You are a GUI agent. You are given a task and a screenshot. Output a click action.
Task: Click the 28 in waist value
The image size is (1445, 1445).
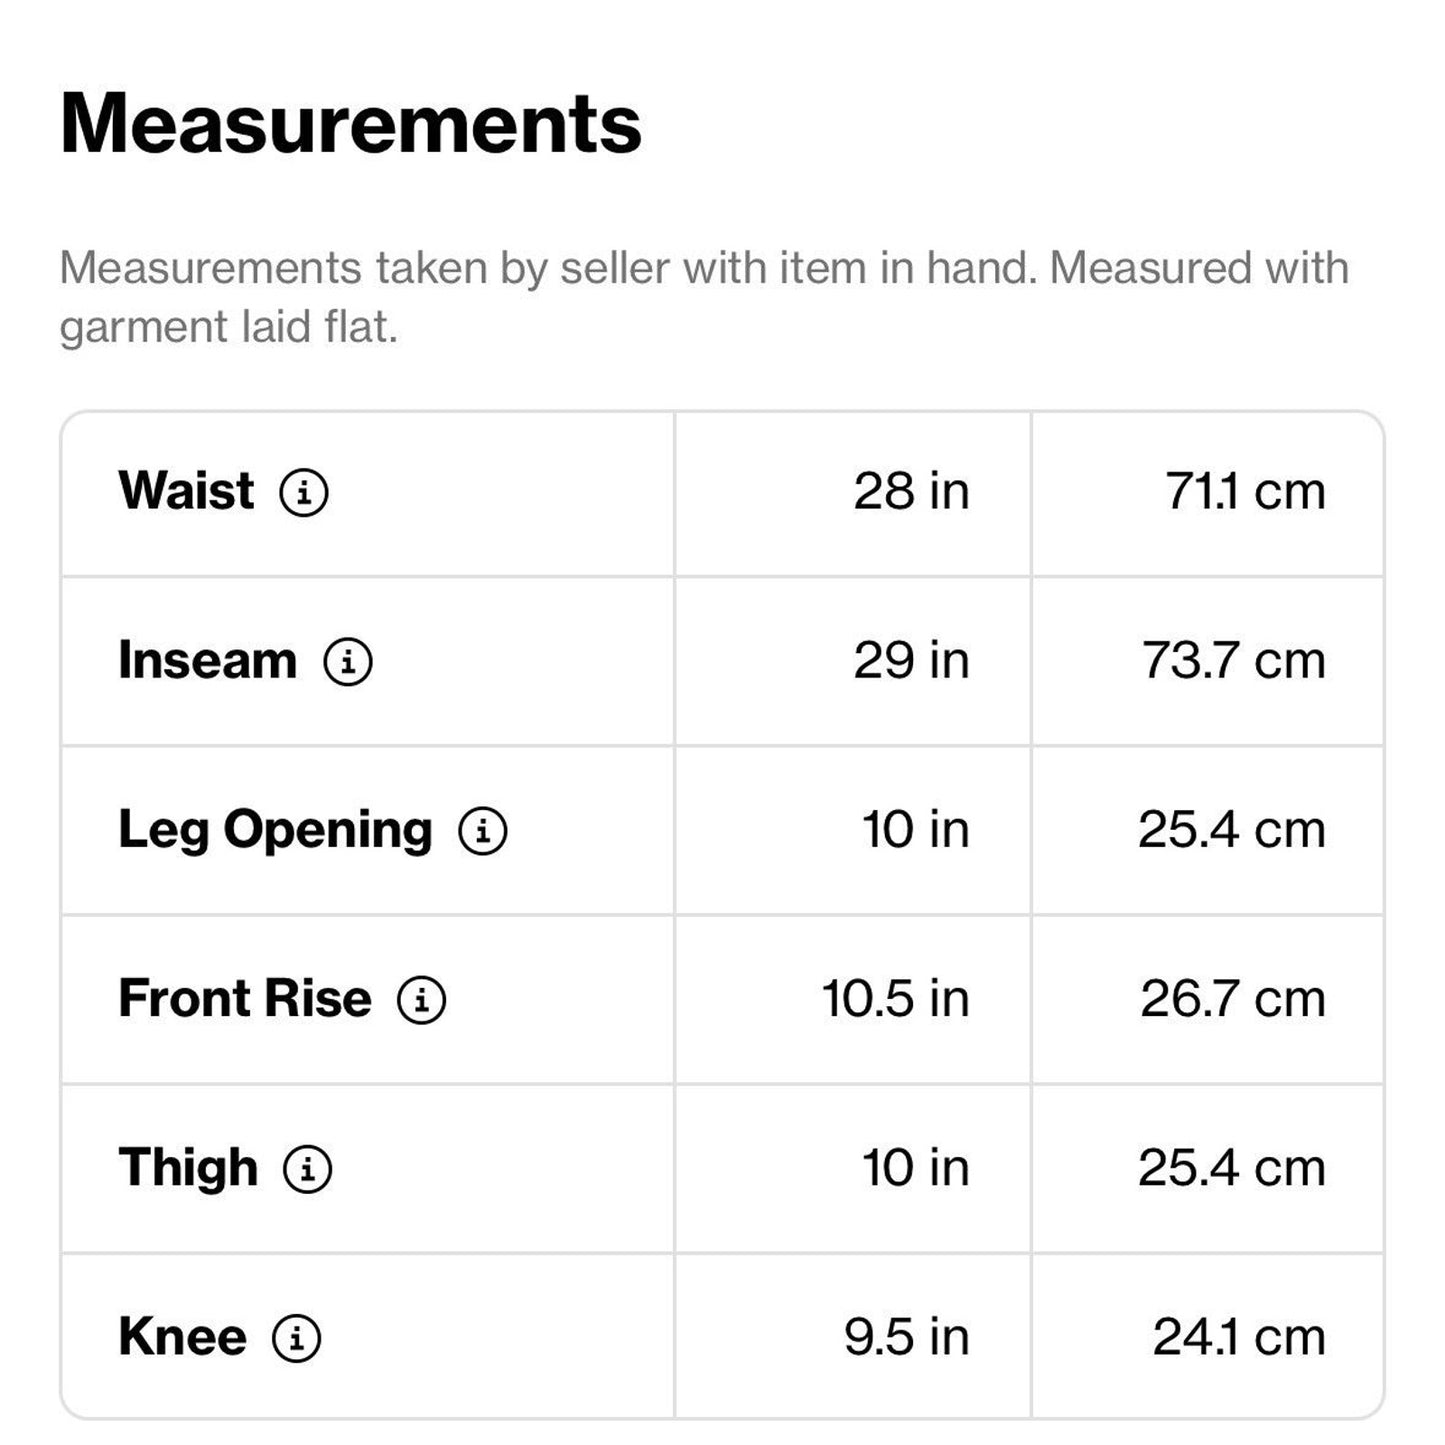[911, 491]
